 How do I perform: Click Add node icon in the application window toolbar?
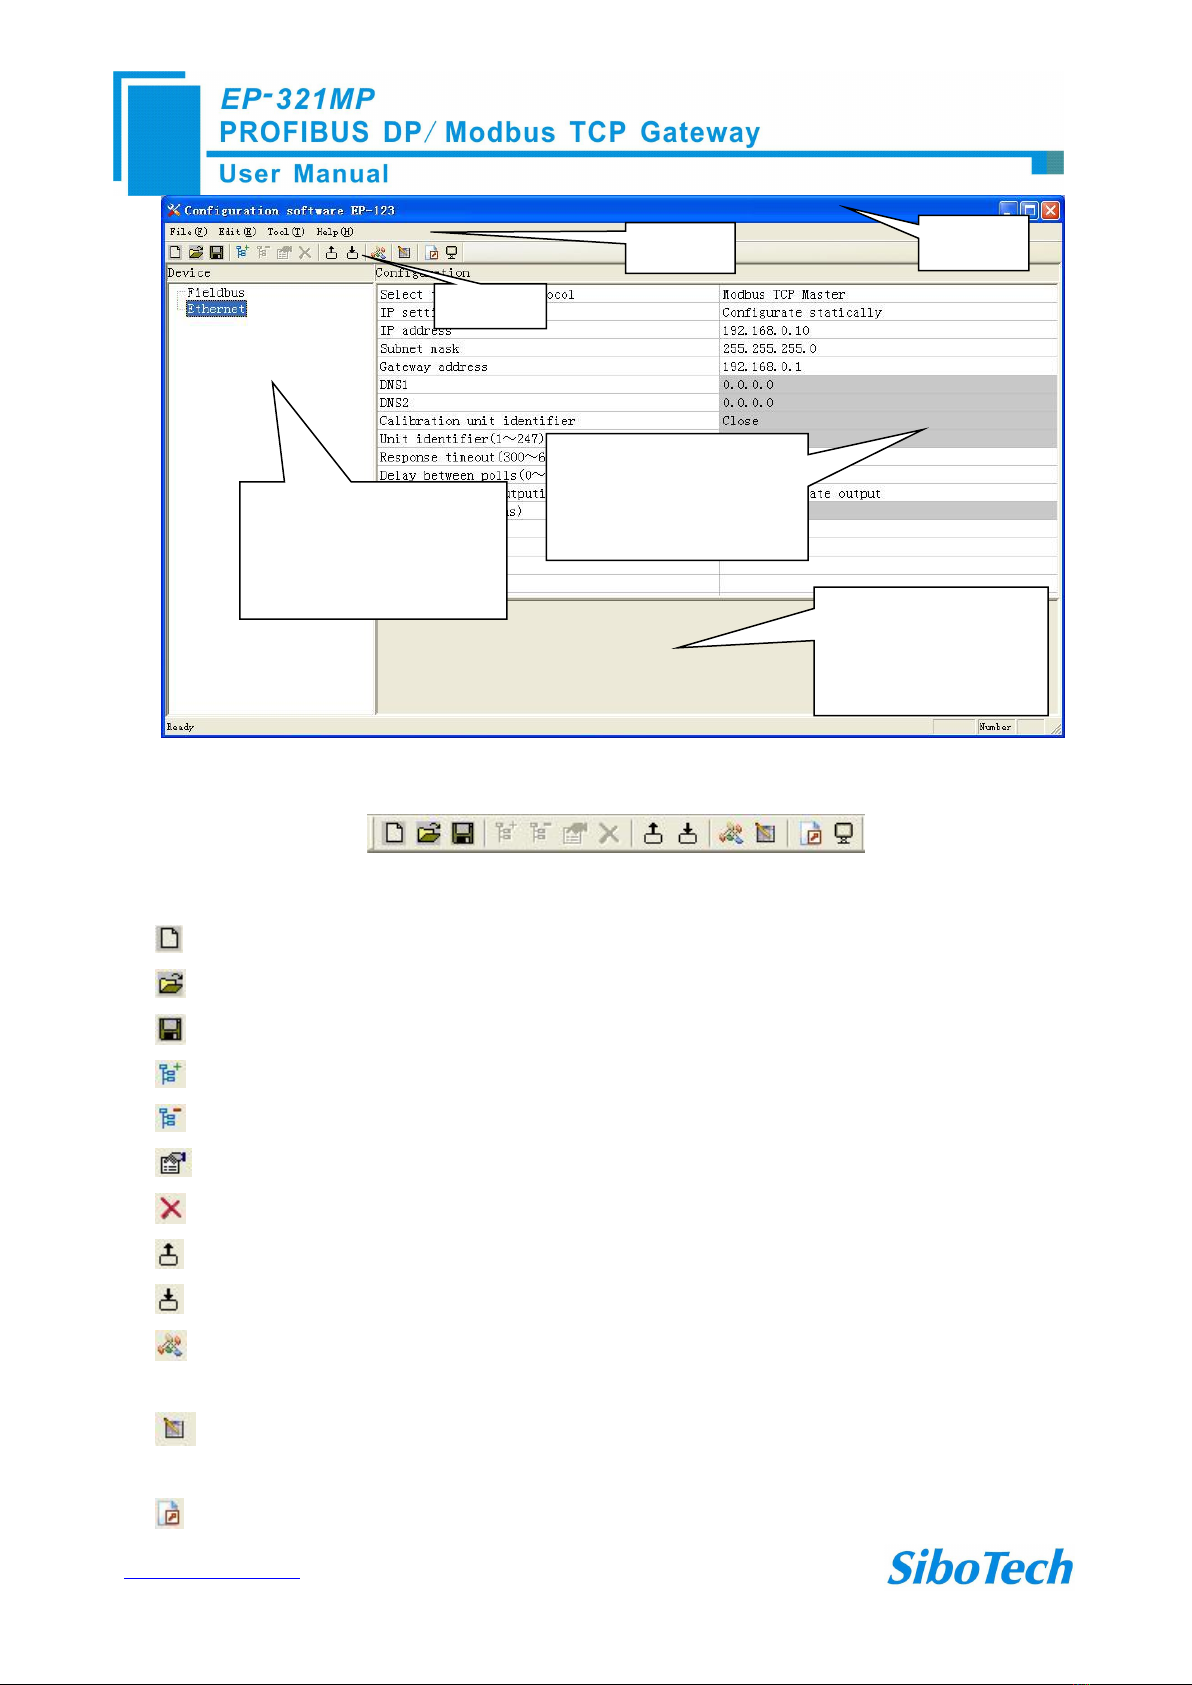click(242, 253)
